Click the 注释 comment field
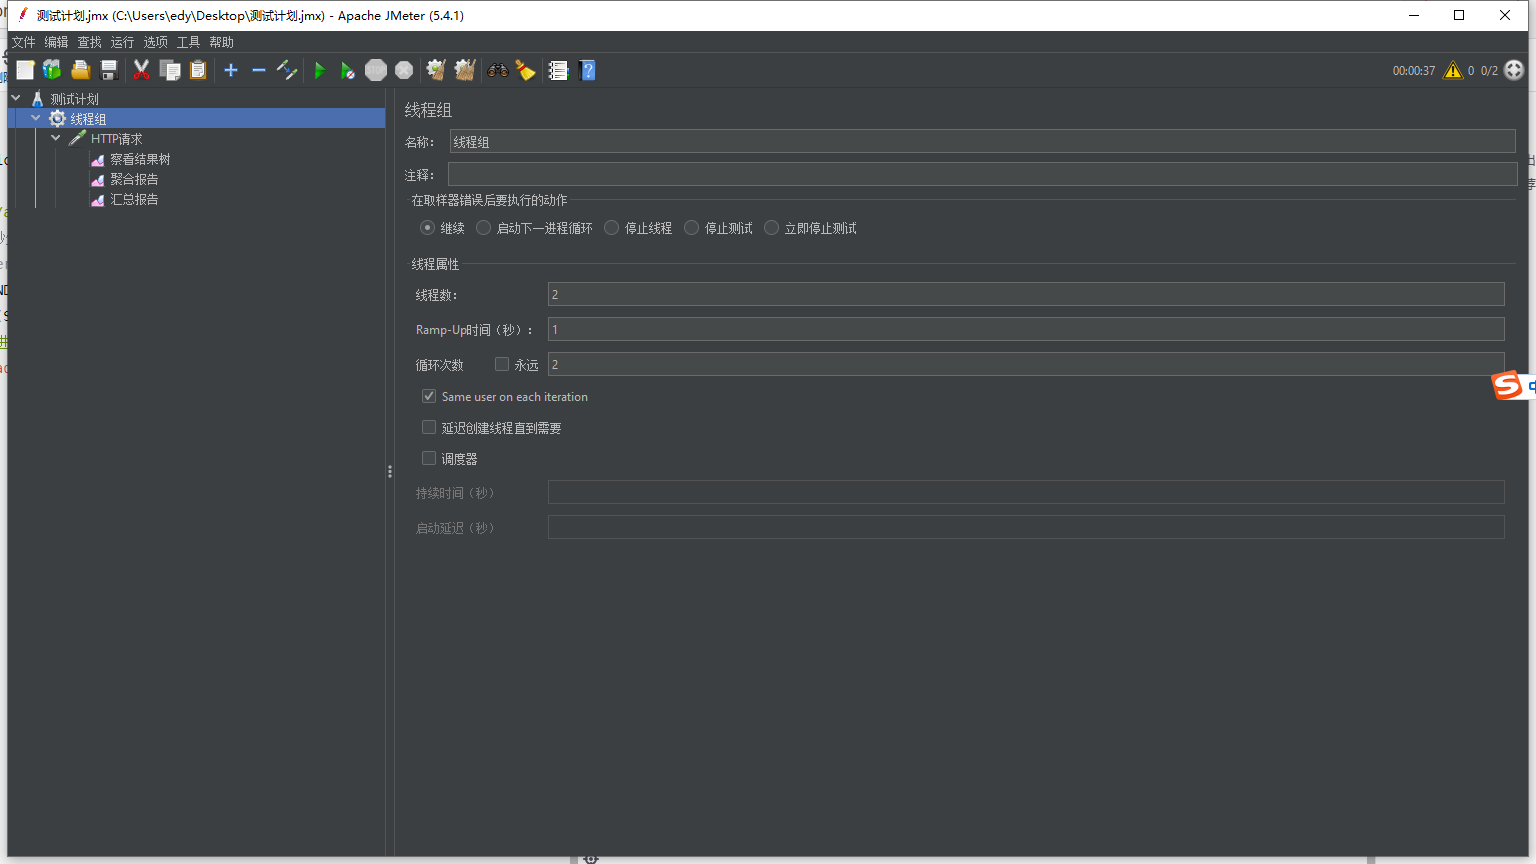Viewport: 1536px width, 864px height. [982, 174]
